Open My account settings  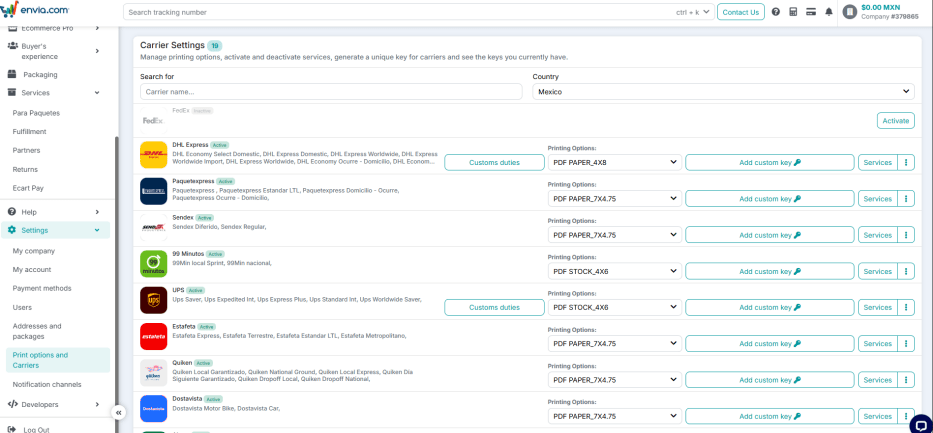click(32, 269)
